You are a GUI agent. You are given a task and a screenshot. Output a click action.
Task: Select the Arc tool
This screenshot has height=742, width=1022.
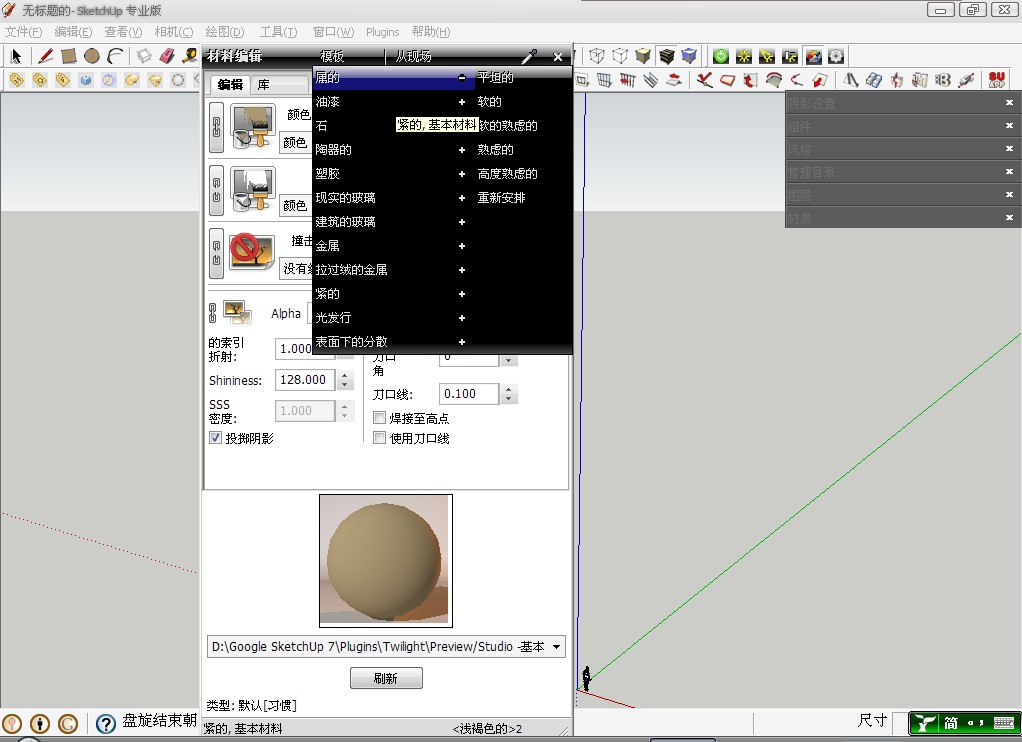[x=115, y=57]
